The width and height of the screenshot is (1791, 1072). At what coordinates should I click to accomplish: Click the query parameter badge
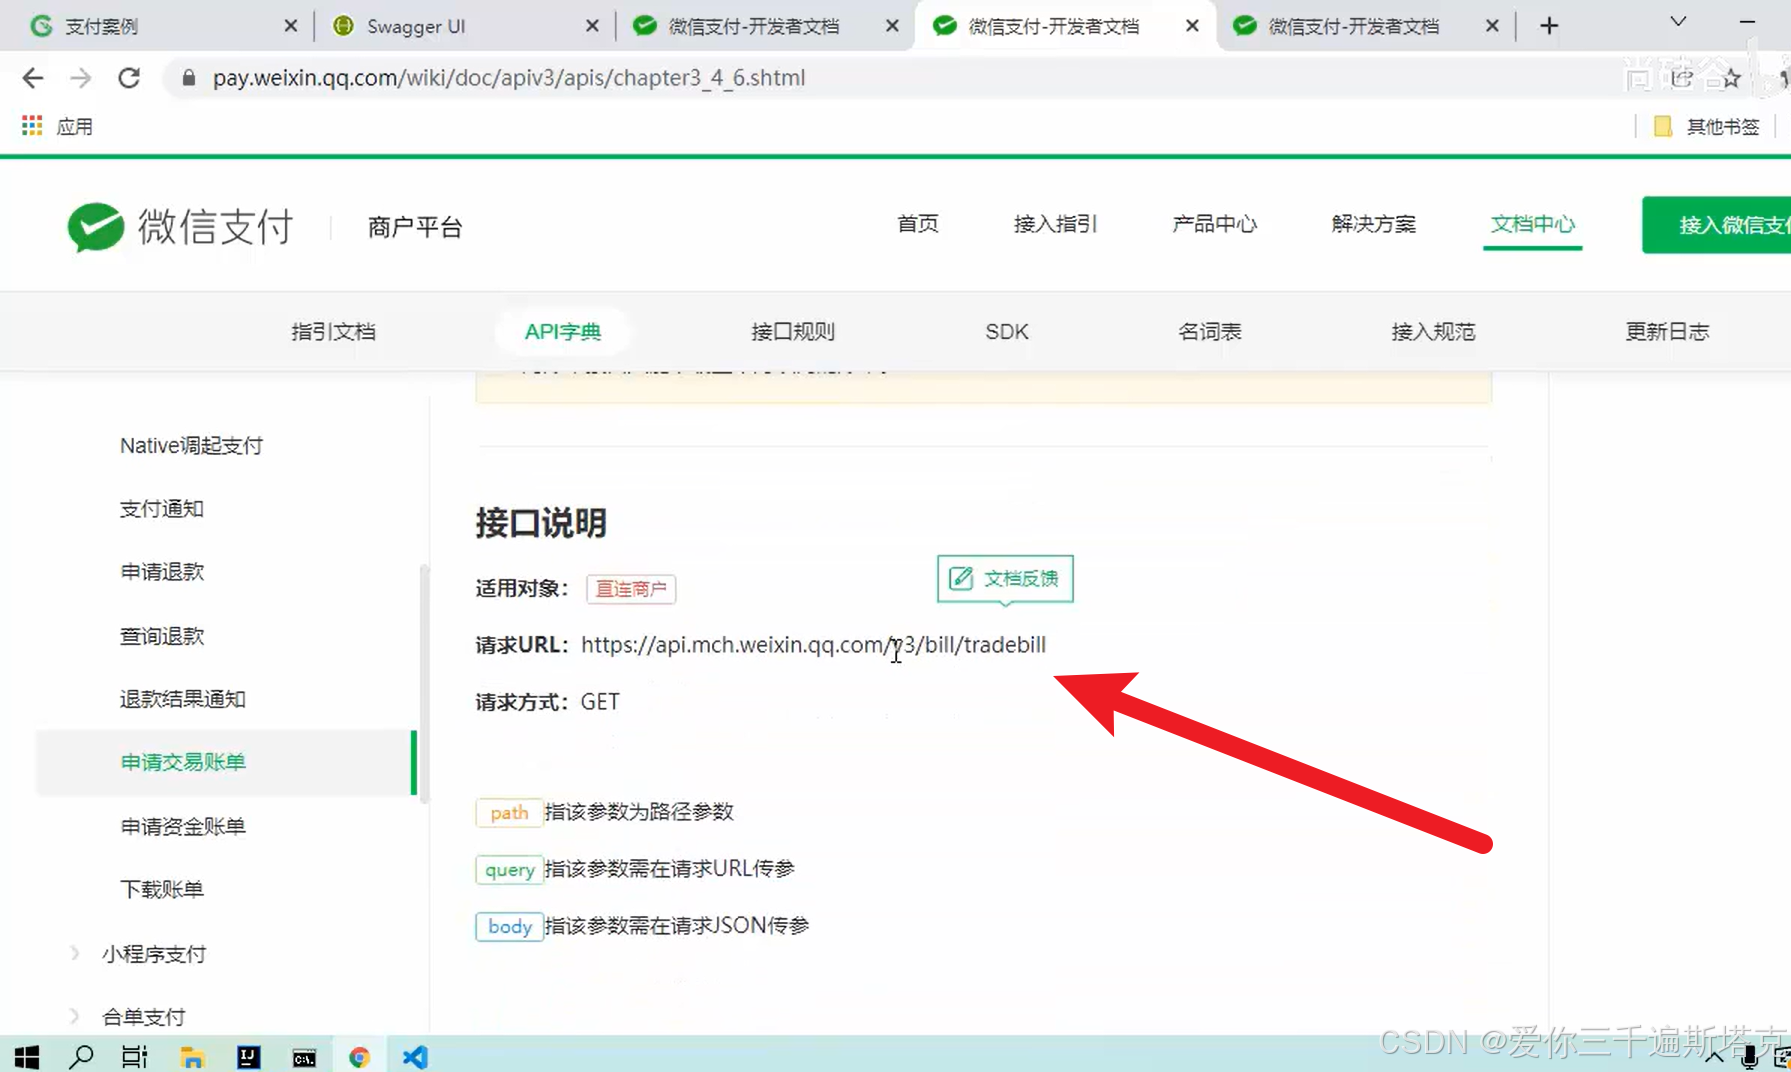tap(509, 870)
